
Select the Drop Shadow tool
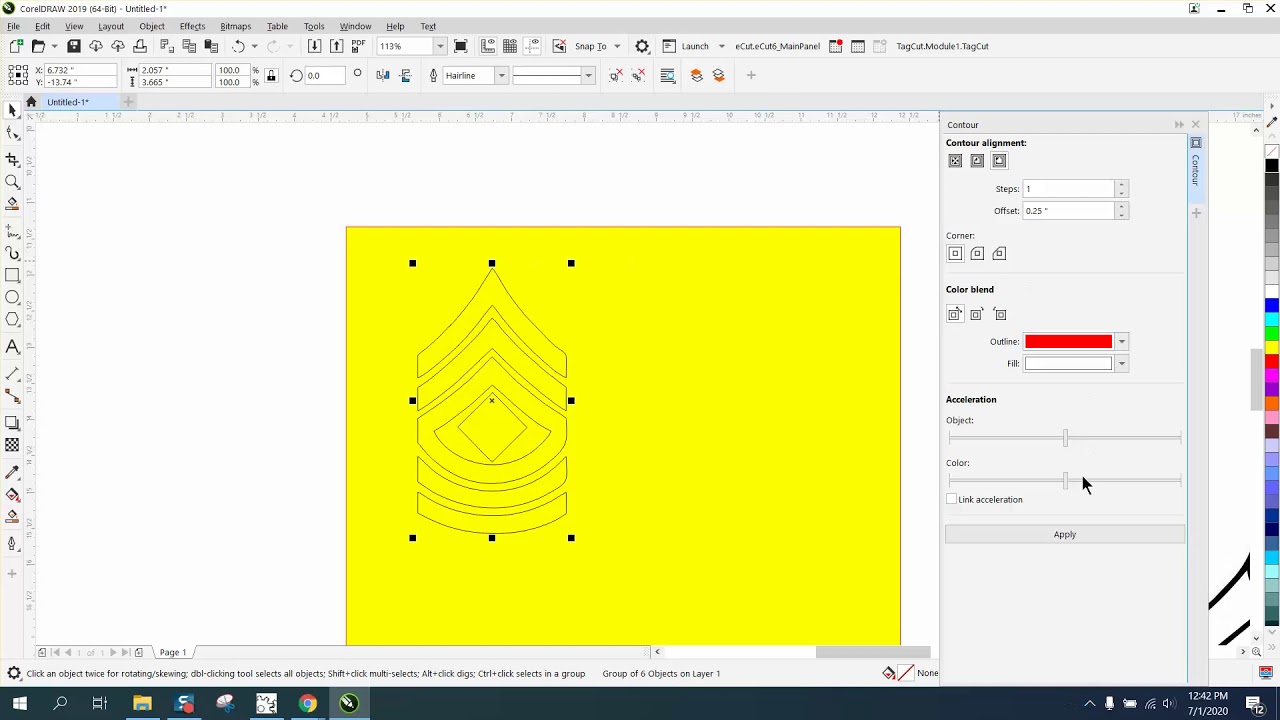click(x=12, y=422)
